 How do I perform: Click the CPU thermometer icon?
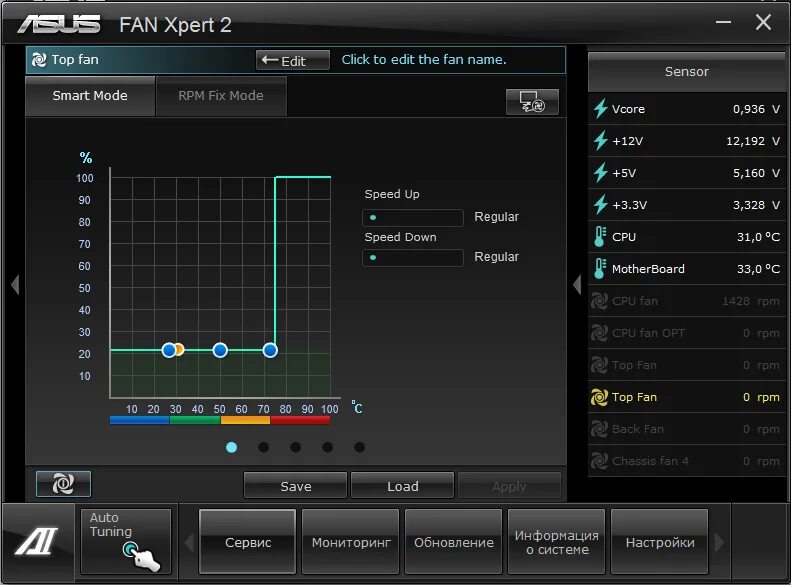click(x=600, y=237)
